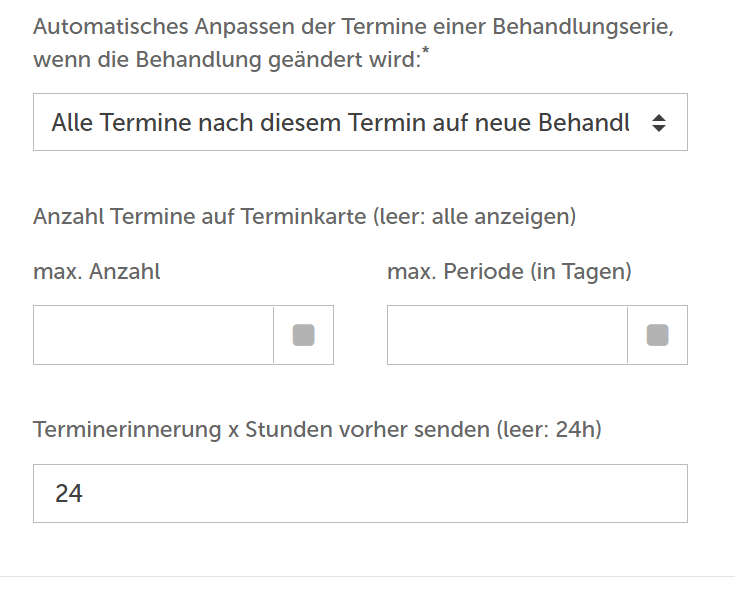This screenshot has height=595, width=735.
Task: Click the 'max. Periode (in Tagen)' label
Action: pos(509,271)
